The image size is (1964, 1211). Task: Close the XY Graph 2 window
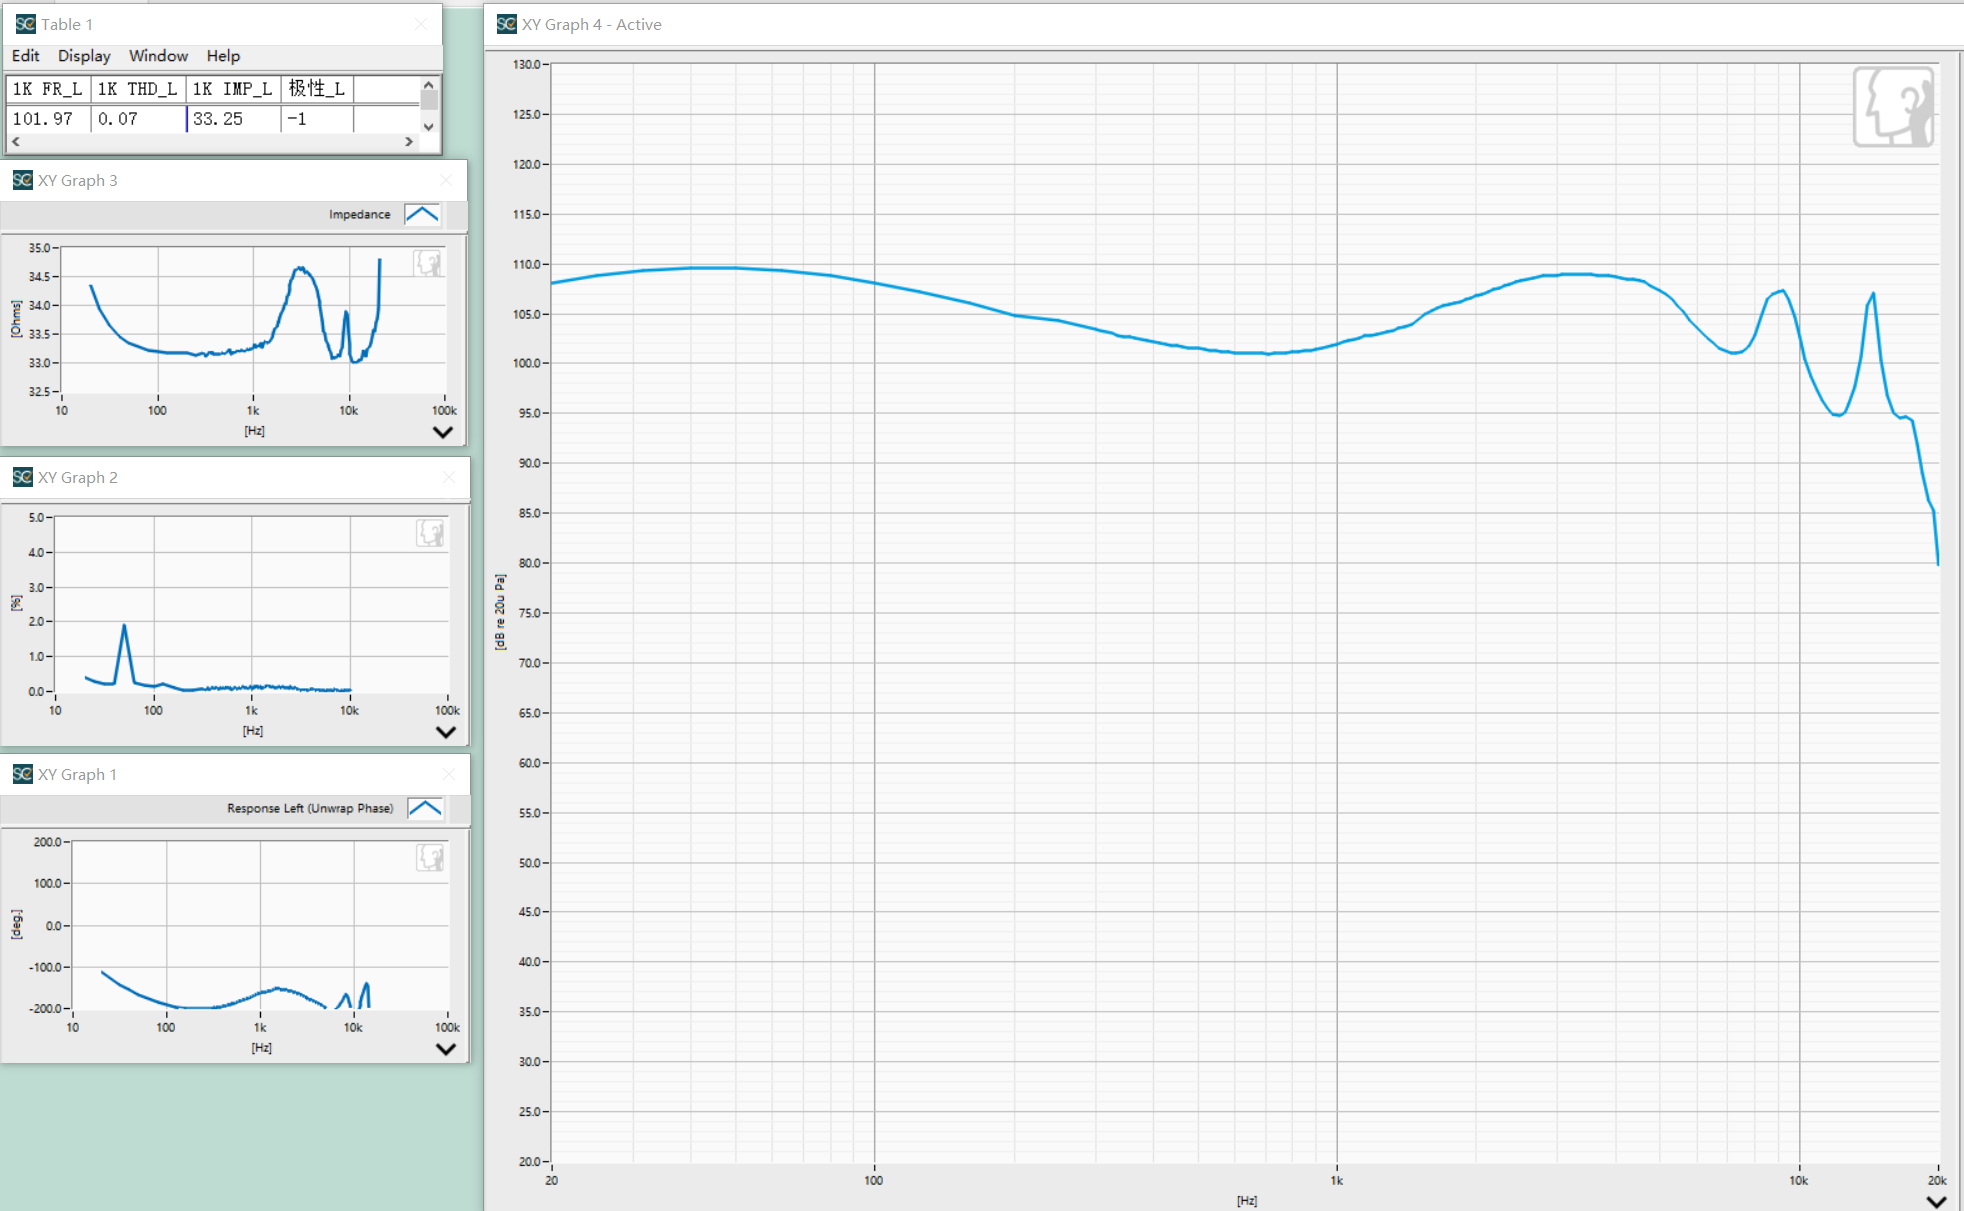tap(449, 477)
